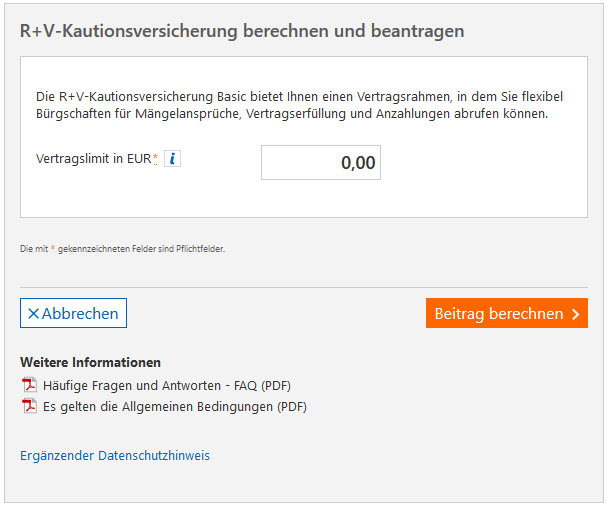607x508 pixels.
Task: Click the Kautionsversicherung Basic description paragraph
Action: [x=300, y=105]
